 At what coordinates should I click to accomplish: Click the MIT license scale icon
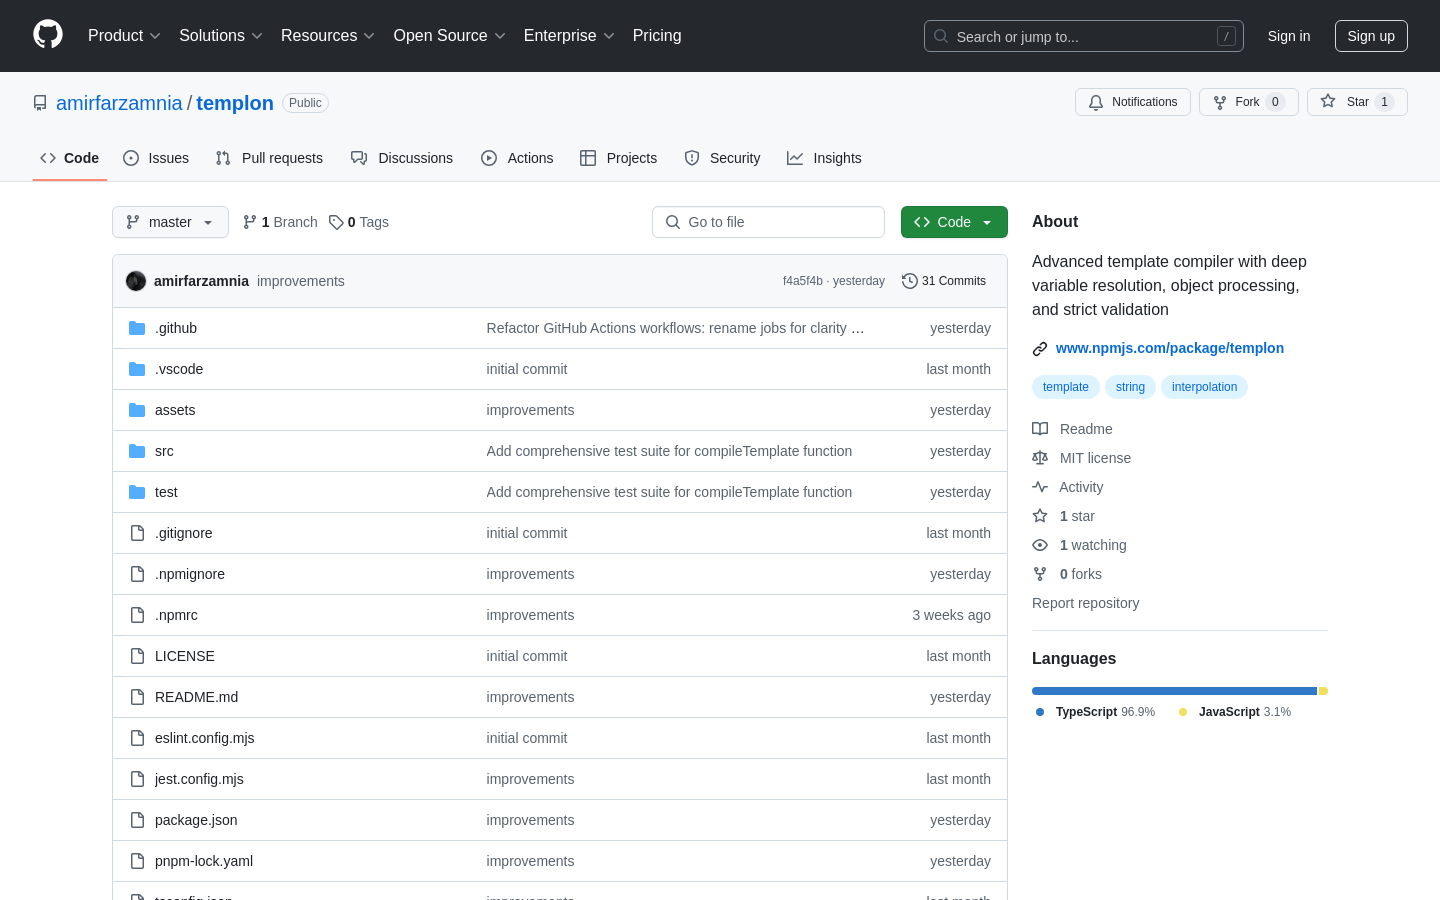1040,458
